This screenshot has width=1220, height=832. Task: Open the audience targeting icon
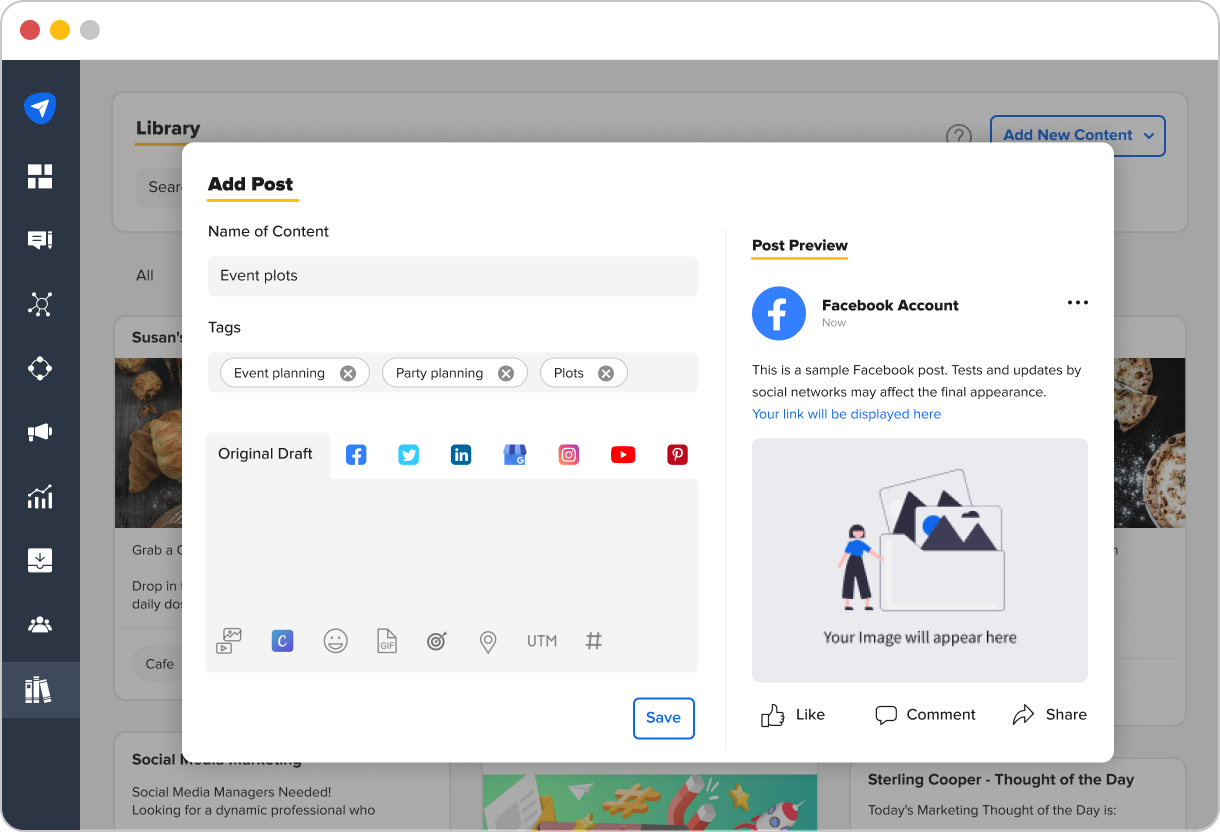(437, 641)
